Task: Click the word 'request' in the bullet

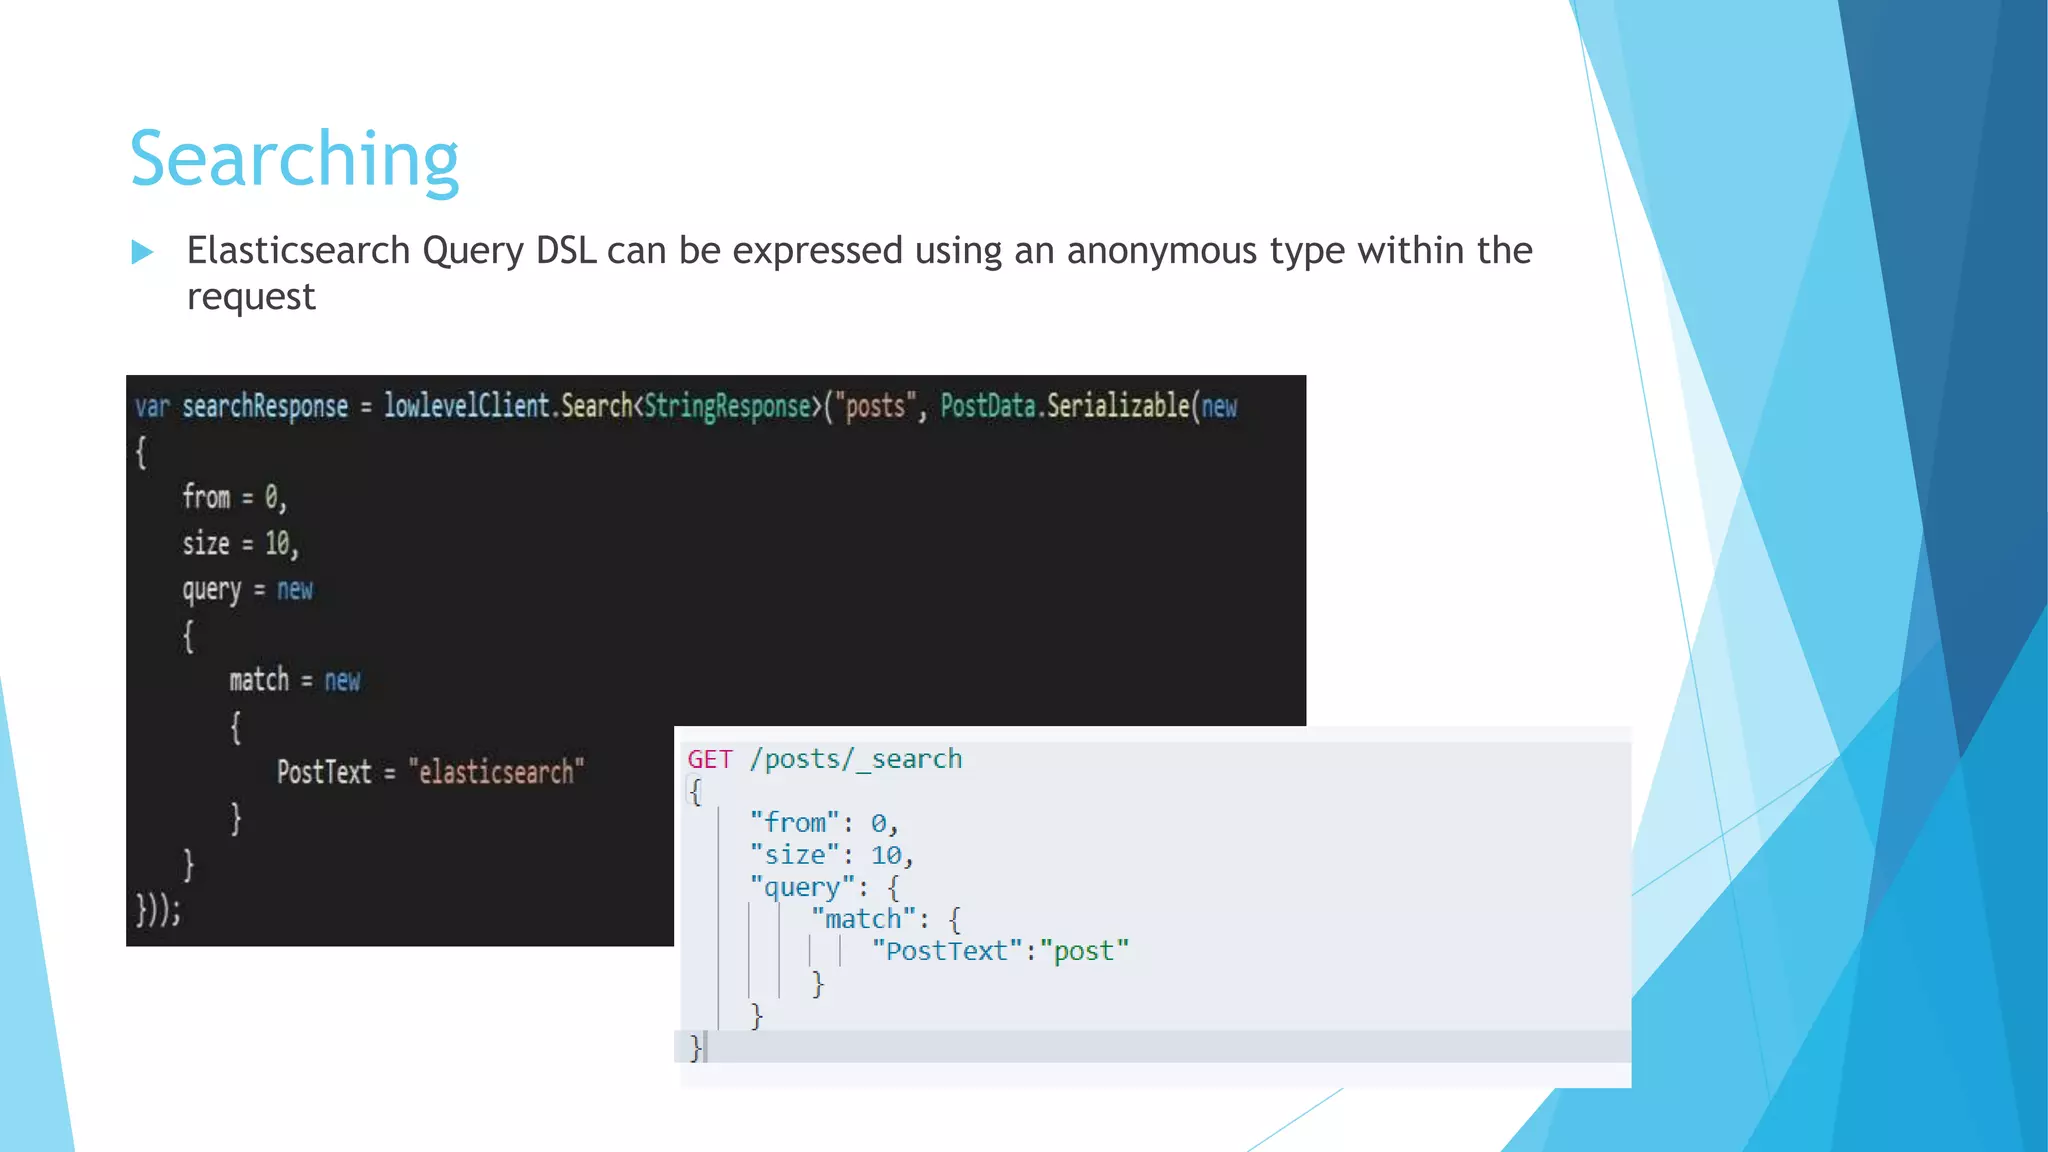Action: point(251,297)
